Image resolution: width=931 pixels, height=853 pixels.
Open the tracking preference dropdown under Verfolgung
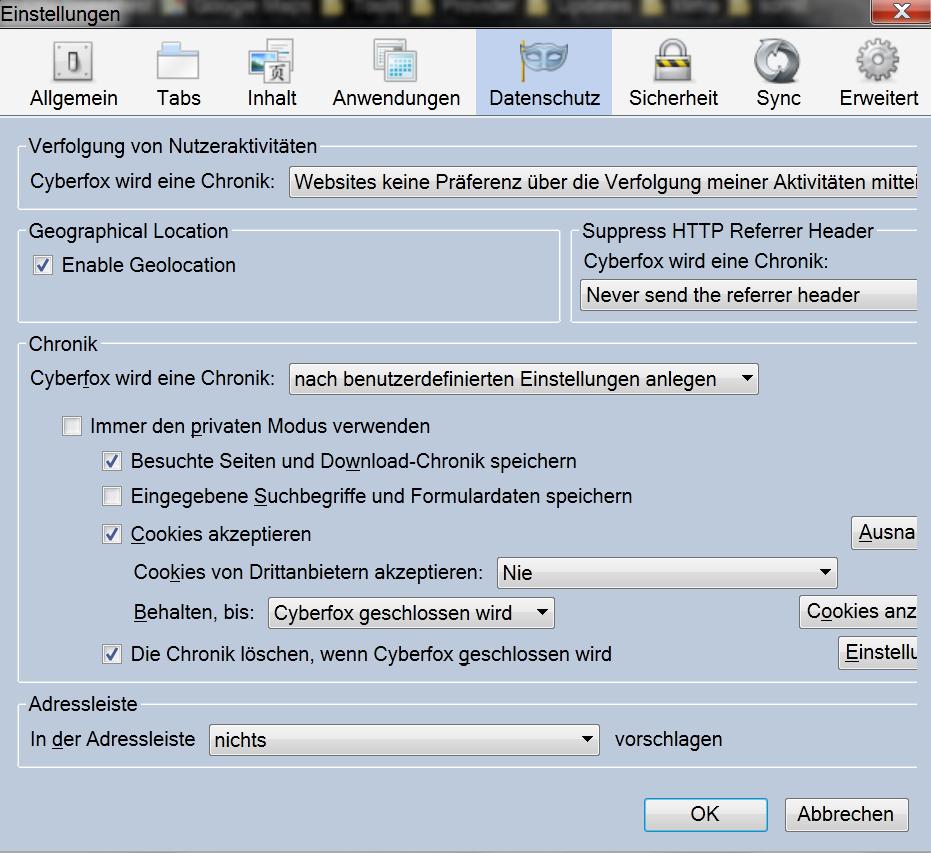coord(603,182)
